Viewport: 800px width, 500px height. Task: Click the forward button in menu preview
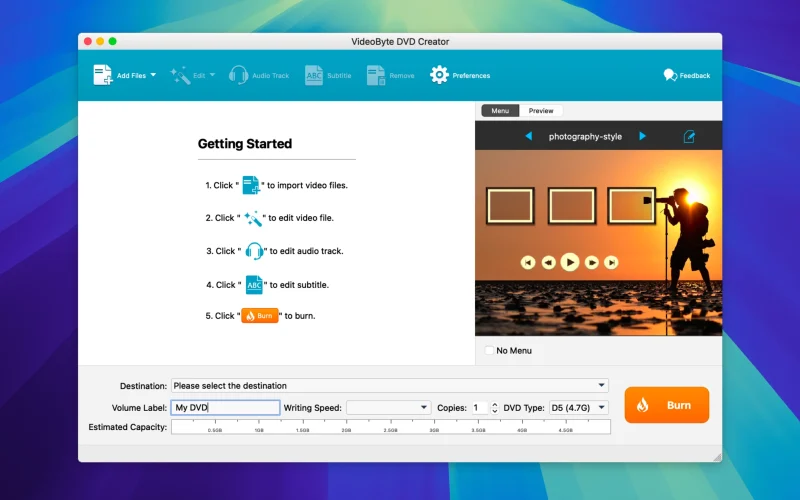[591, 262]
